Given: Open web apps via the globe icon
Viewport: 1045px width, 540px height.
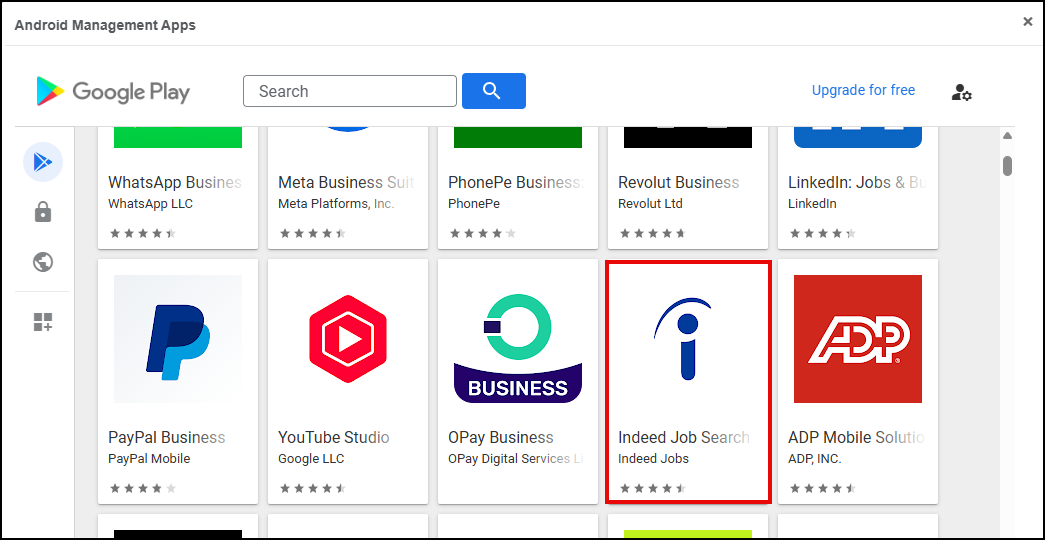Looking at the screenshot, I should 43,262.
